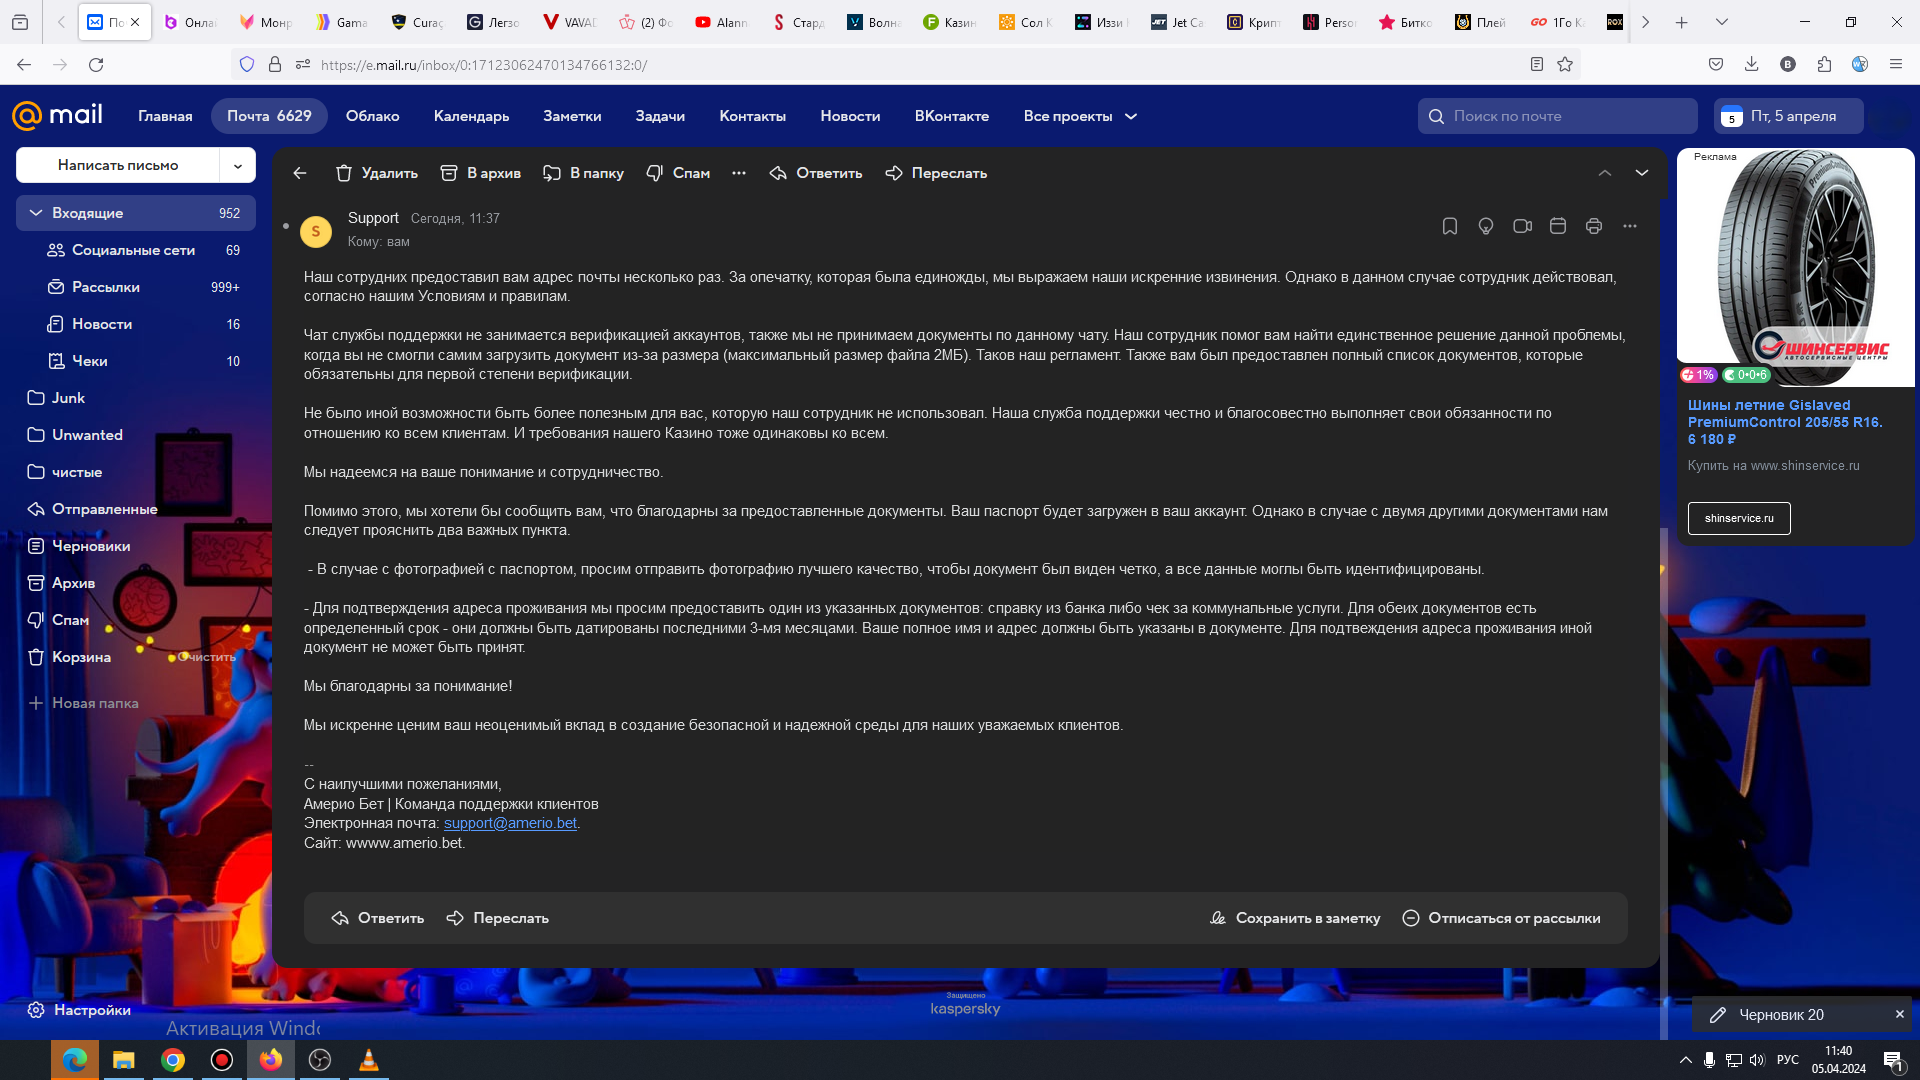Viewport: 1920px width, 1080px height.
Task: Click the calendar event icon in the email header
Action: (x=1558, y=226)
